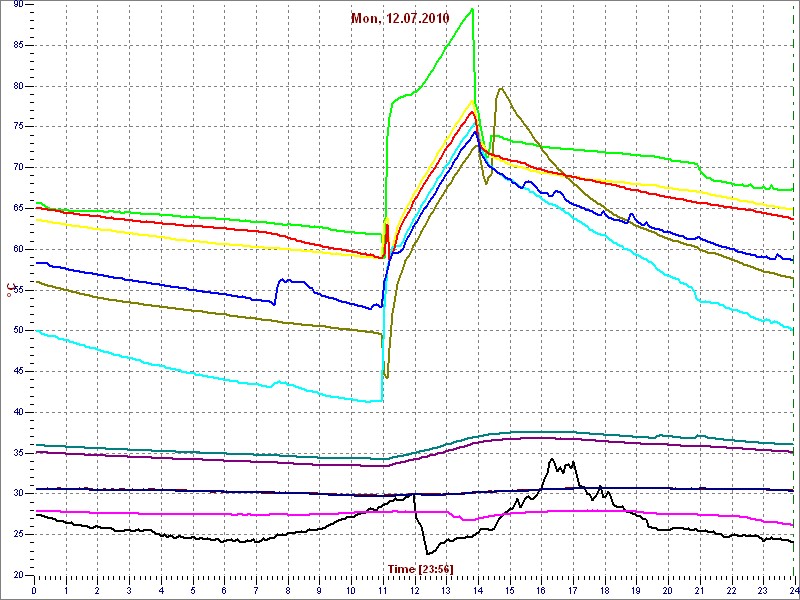Select hour "8" on the time axis
800x600 pixels.
click(x=287, y=590)
